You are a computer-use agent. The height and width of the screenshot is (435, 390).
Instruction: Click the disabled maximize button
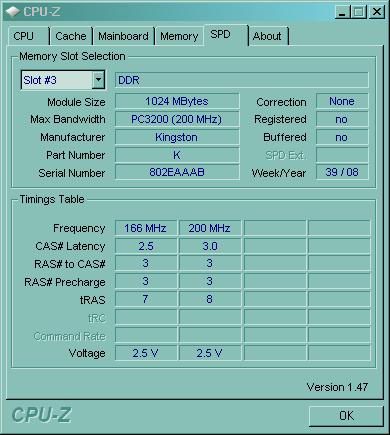tap(359, 12)
